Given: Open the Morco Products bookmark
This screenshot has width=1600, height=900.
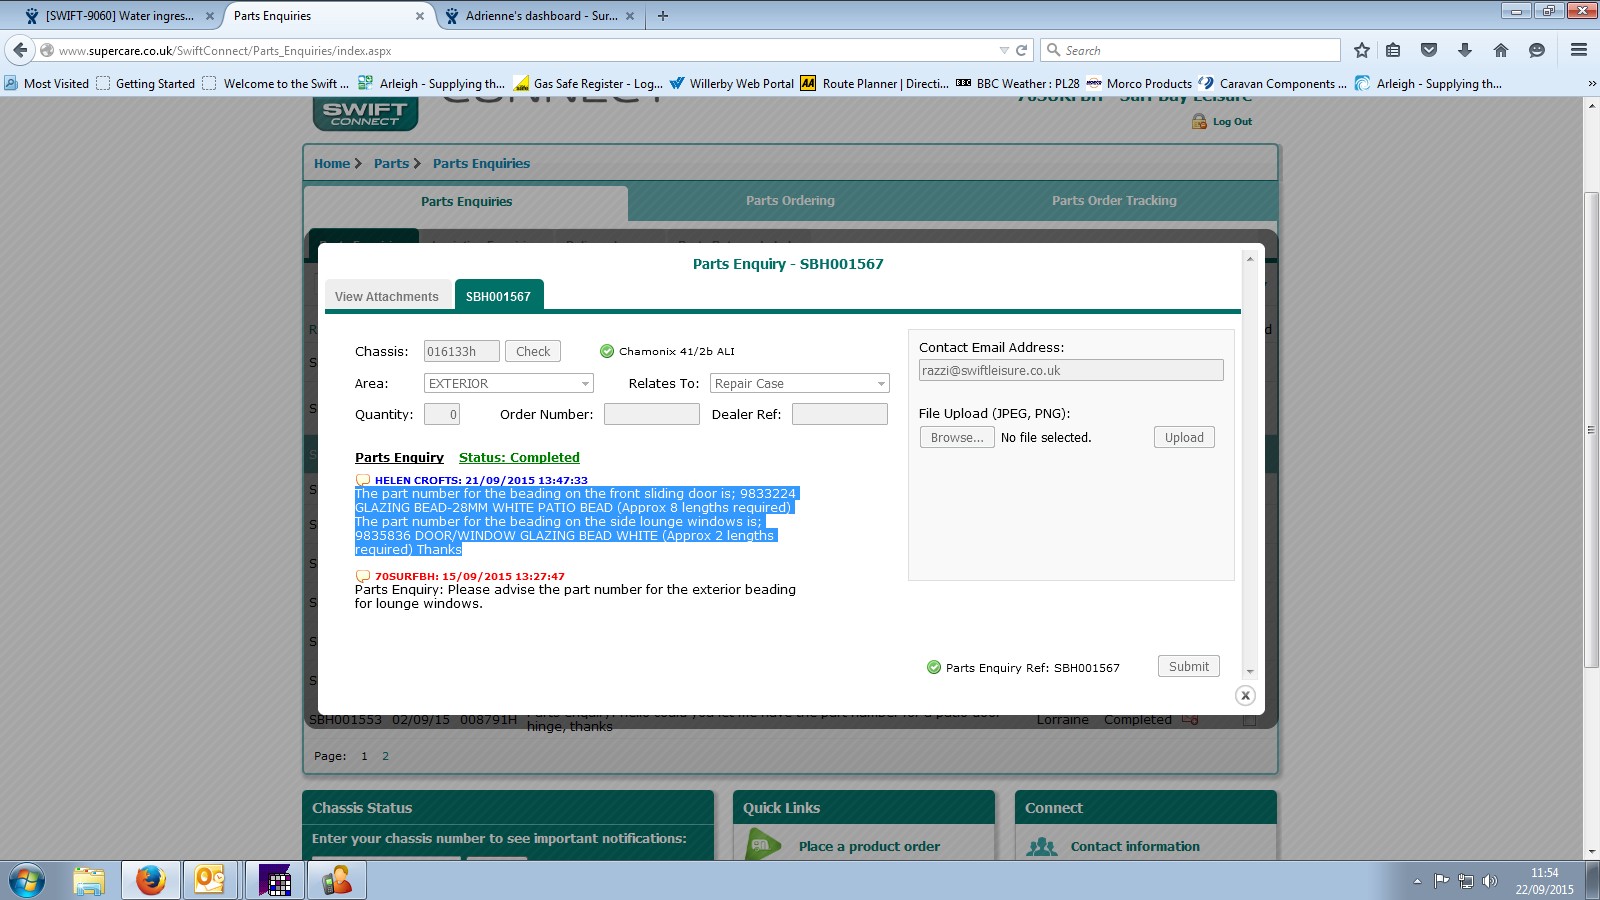Looking at the screenshot, I should click(1139, 84).
